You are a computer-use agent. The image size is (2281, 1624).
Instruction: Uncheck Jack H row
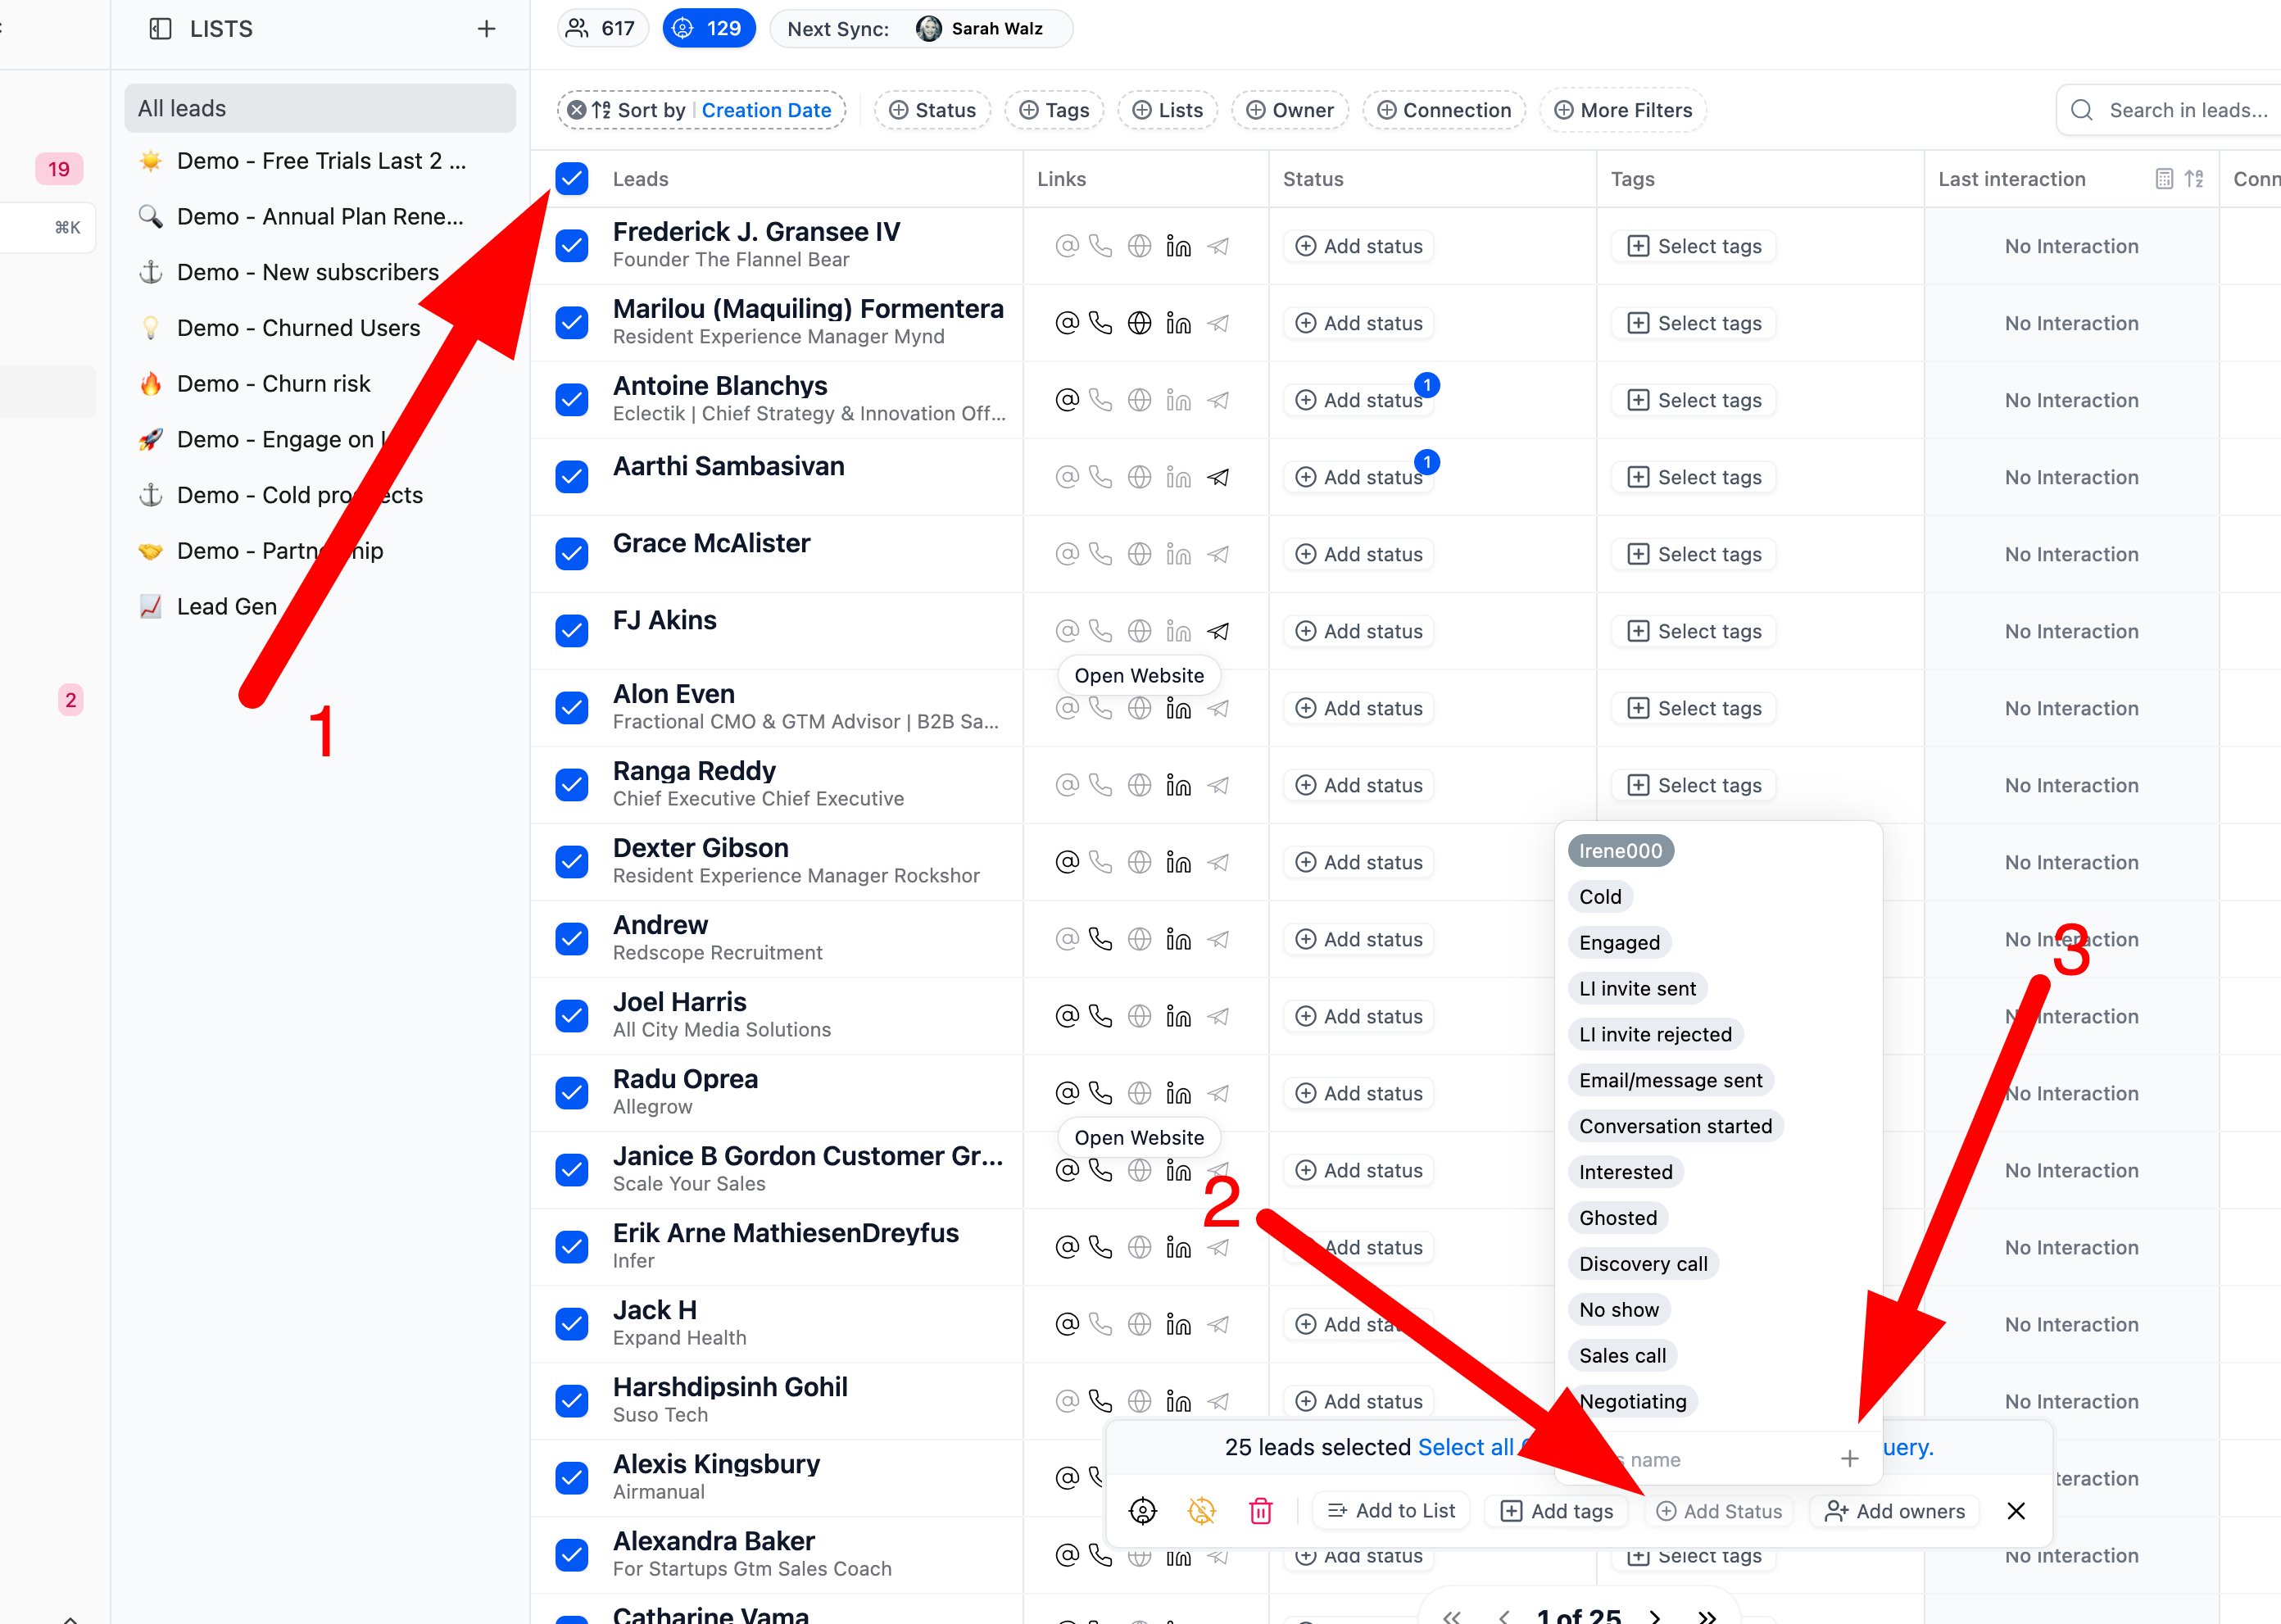point(572,1324)
